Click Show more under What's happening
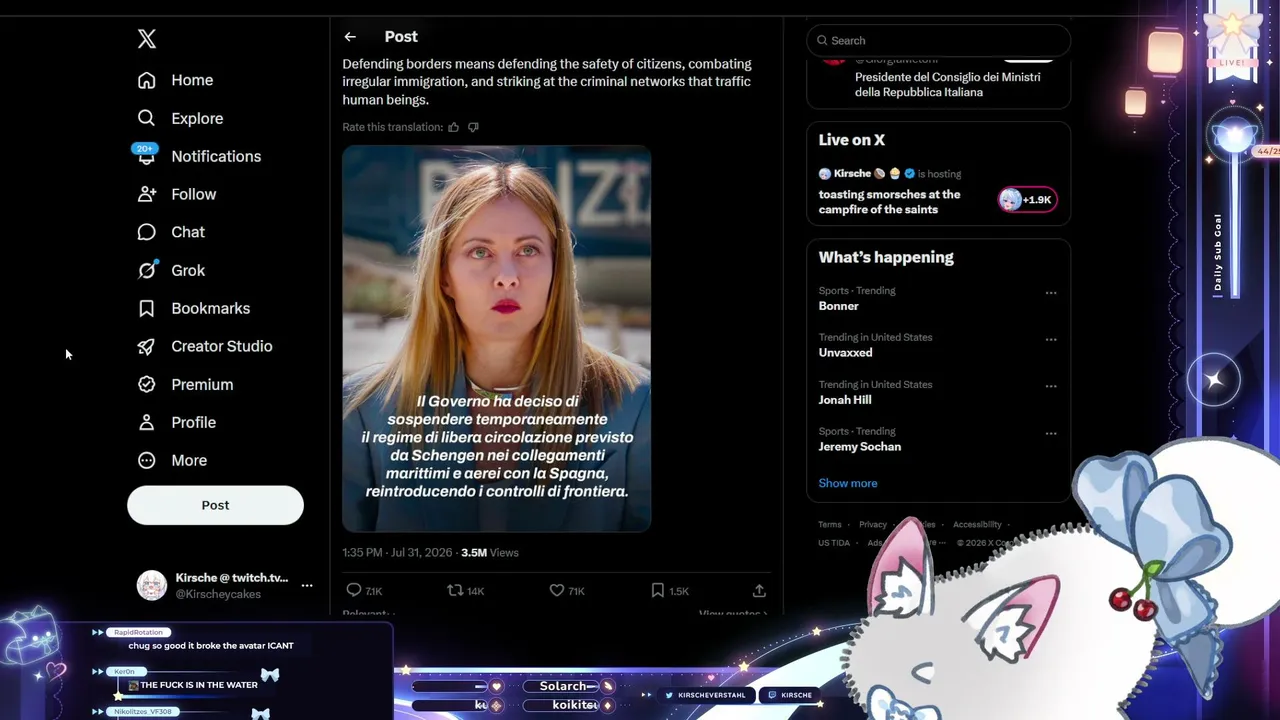 pos(848,483)
